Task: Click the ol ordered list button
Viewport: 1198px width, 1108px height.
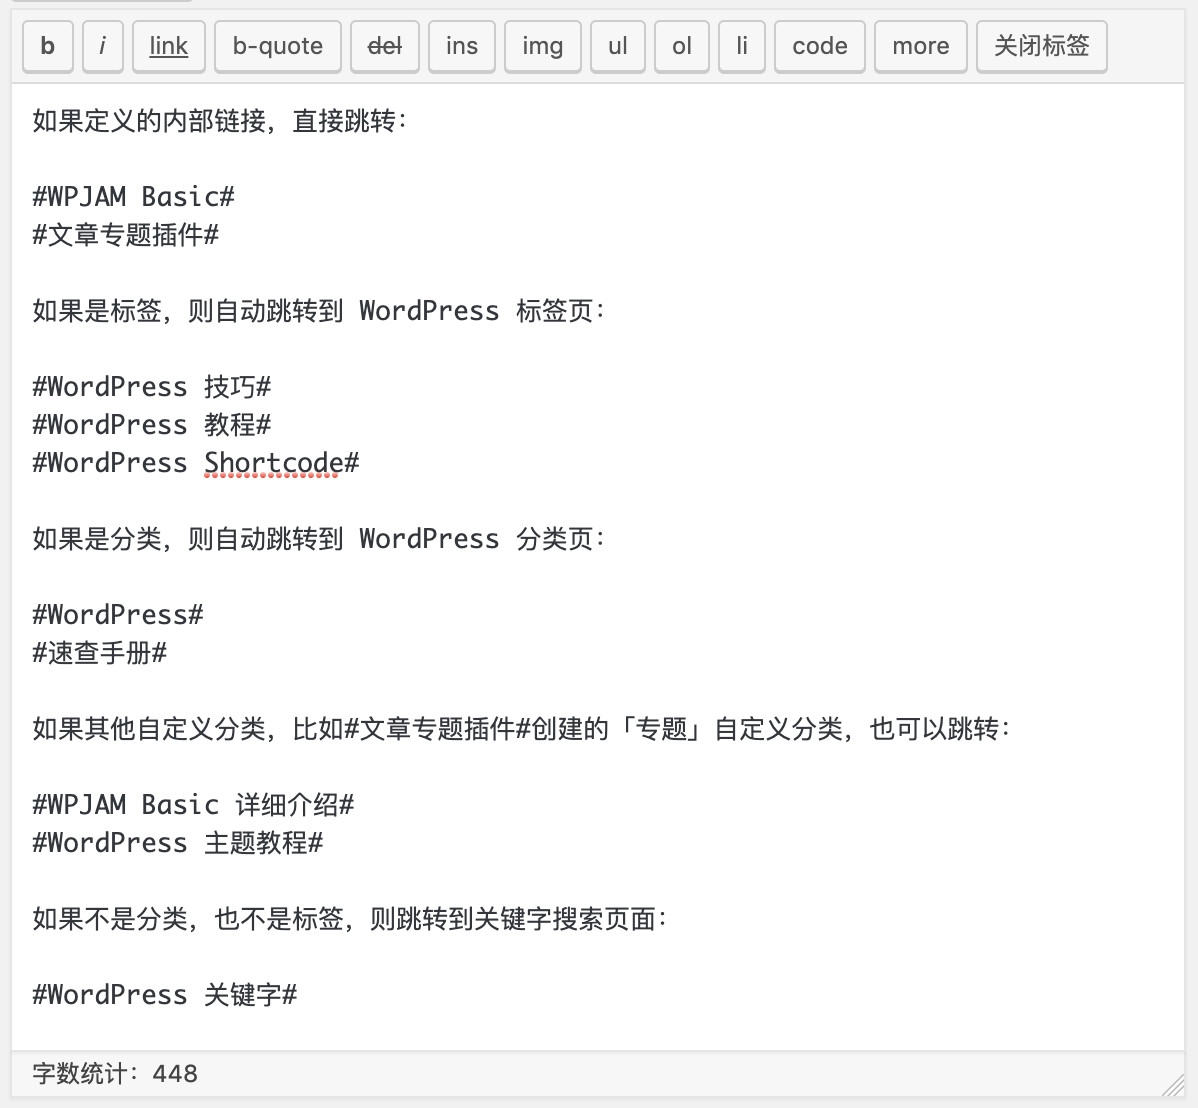Action: (x=682, y=47)
